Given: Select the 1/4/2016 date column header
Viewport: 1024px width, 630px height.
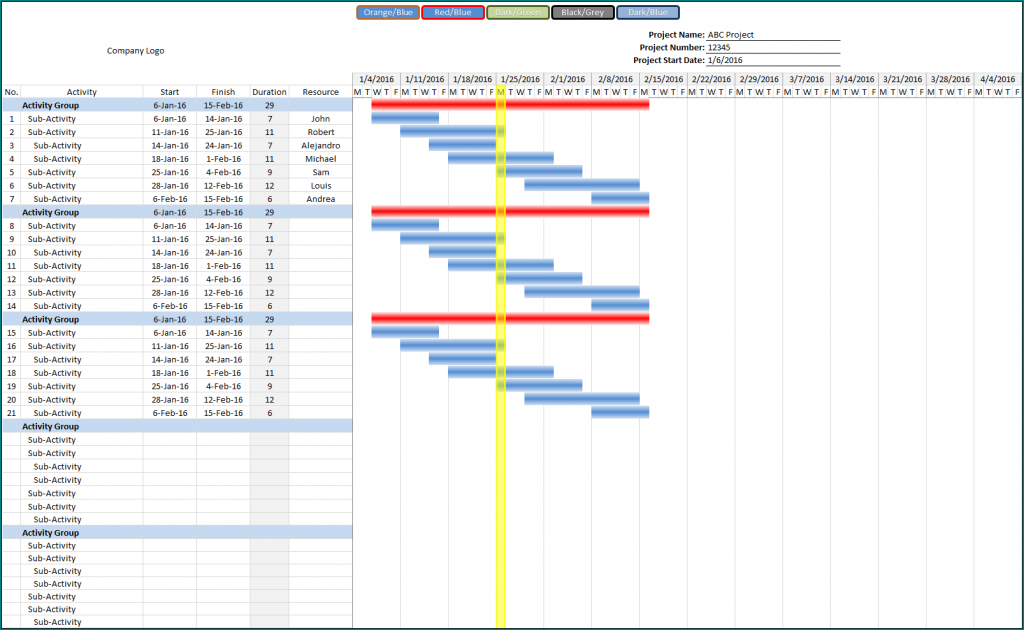Looking at the screenshot, I should [x=375, y=78].
